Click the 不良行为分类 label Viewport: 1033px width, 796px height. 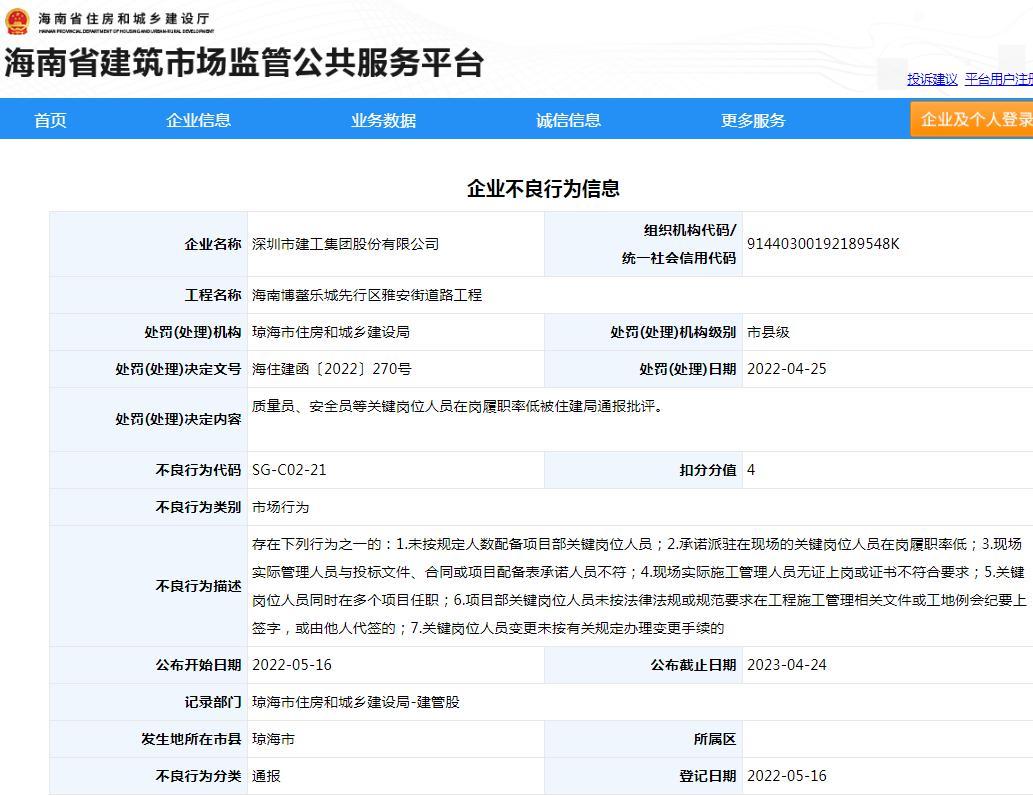pos(198,776)
